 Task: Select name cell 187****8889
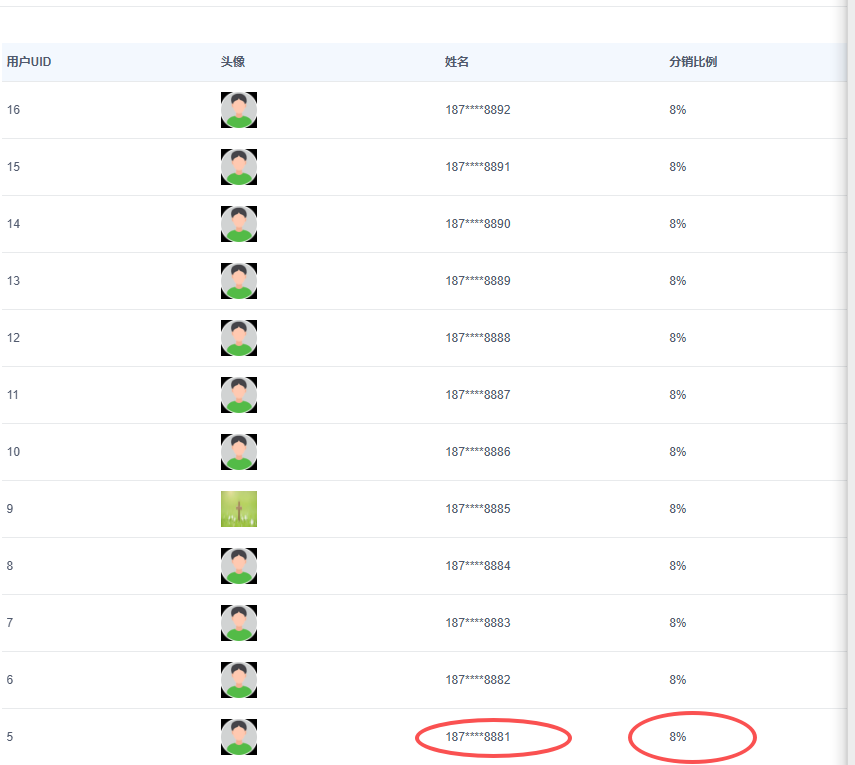[x=478, y=281]
